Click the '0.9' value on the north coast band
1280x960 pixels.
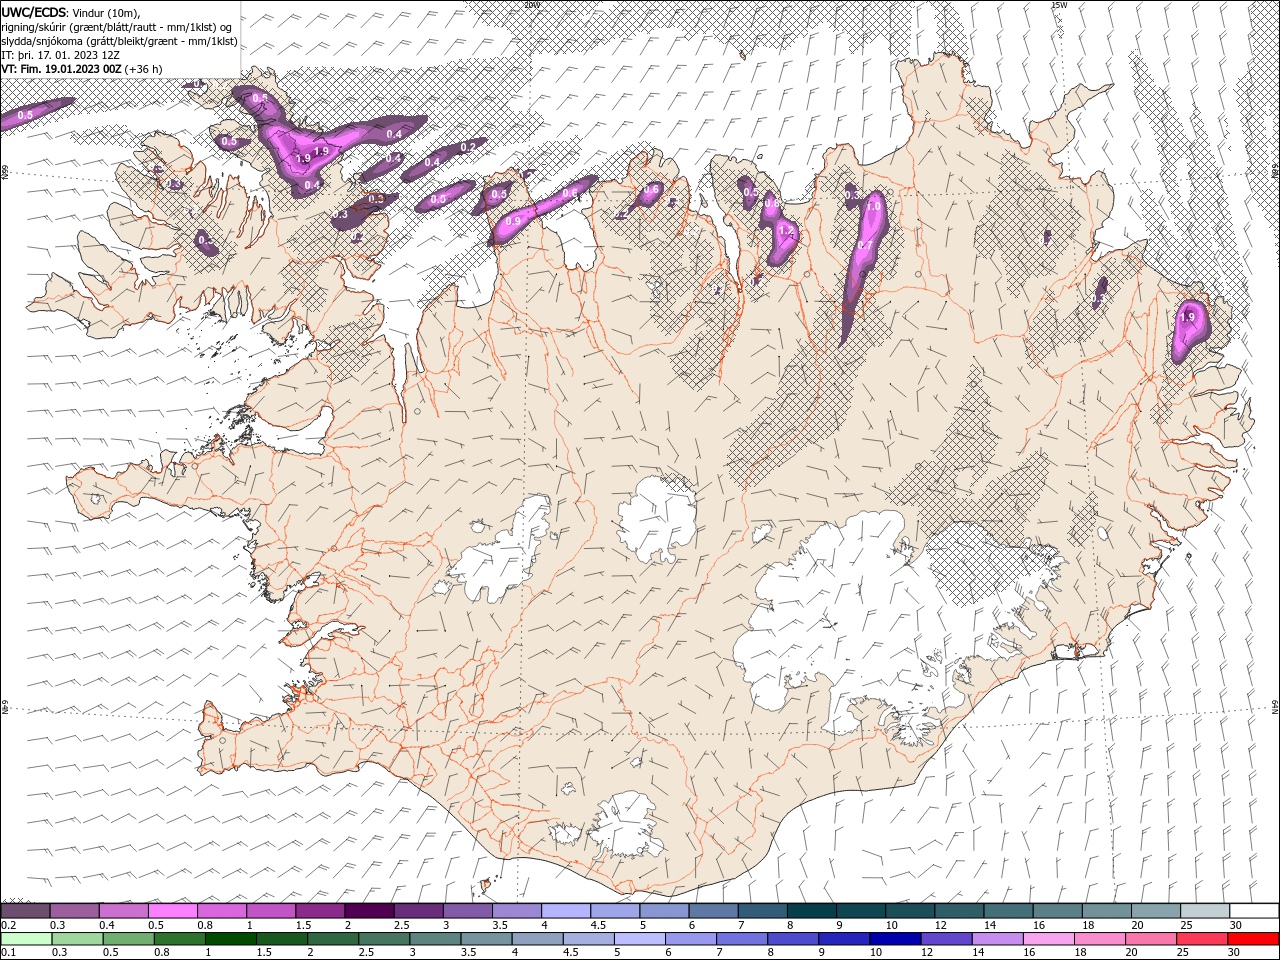[x=513, y=220]
